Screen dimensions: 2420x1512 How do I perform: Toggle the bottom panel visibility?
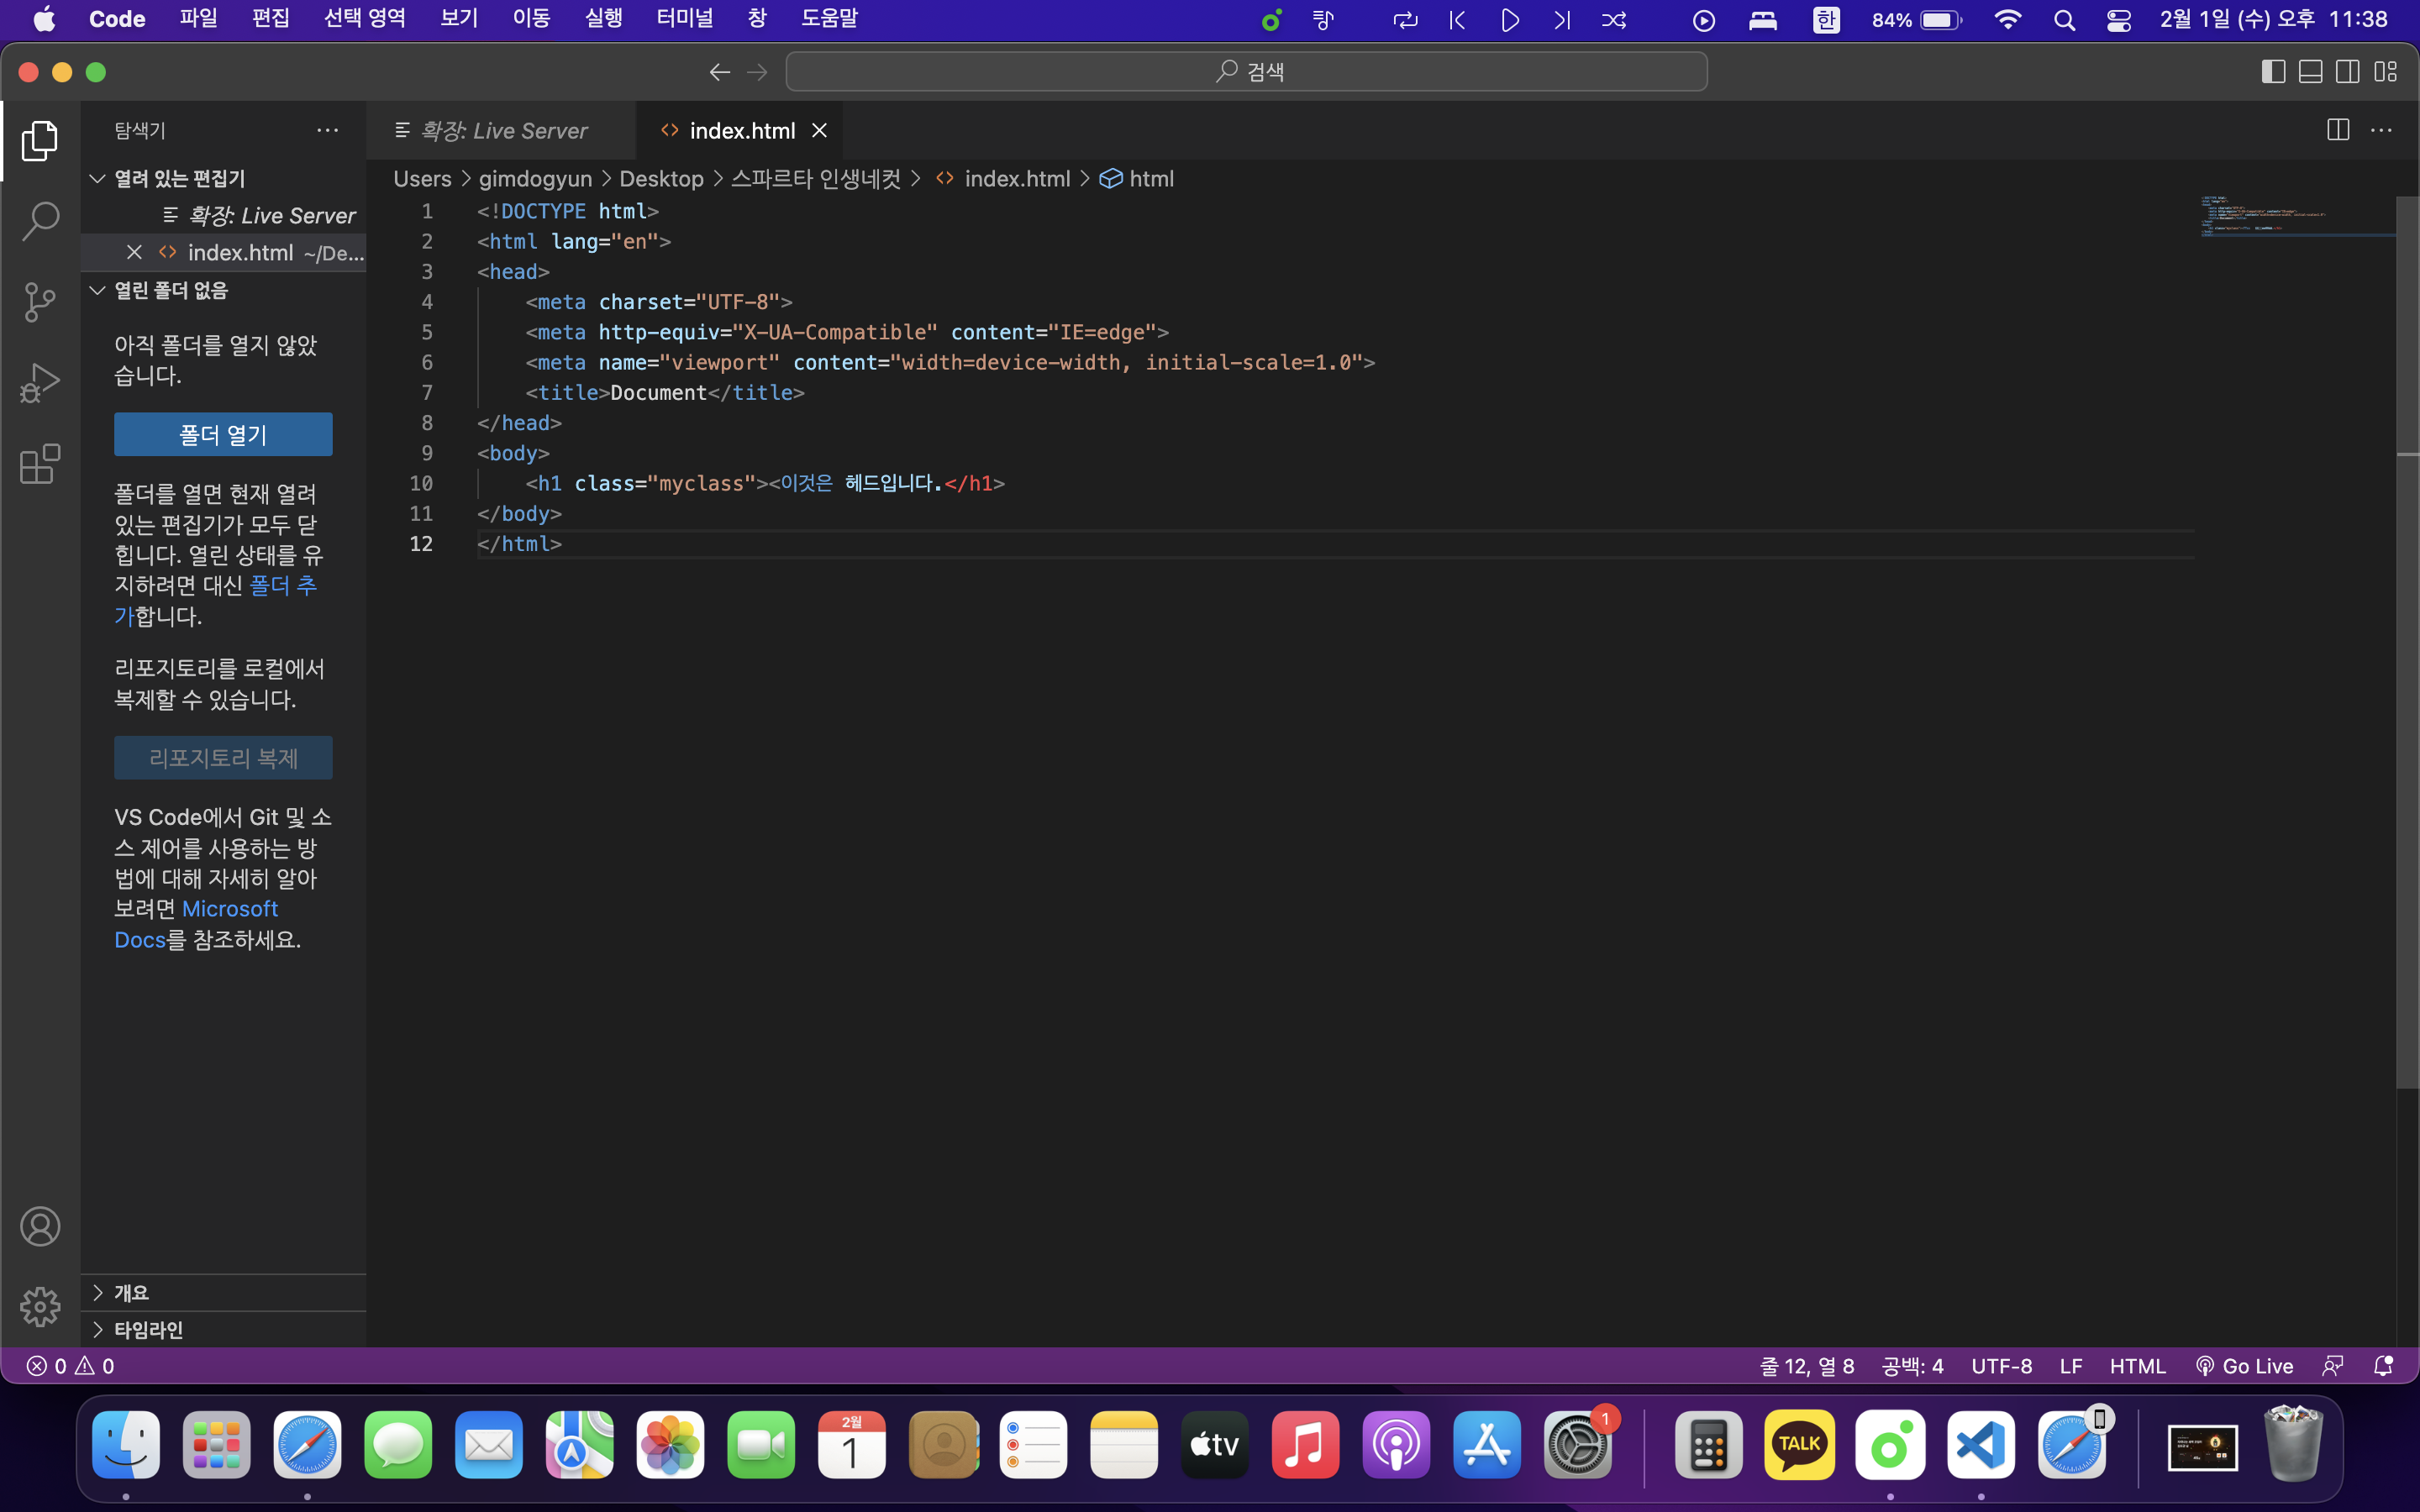point(2310,72)
